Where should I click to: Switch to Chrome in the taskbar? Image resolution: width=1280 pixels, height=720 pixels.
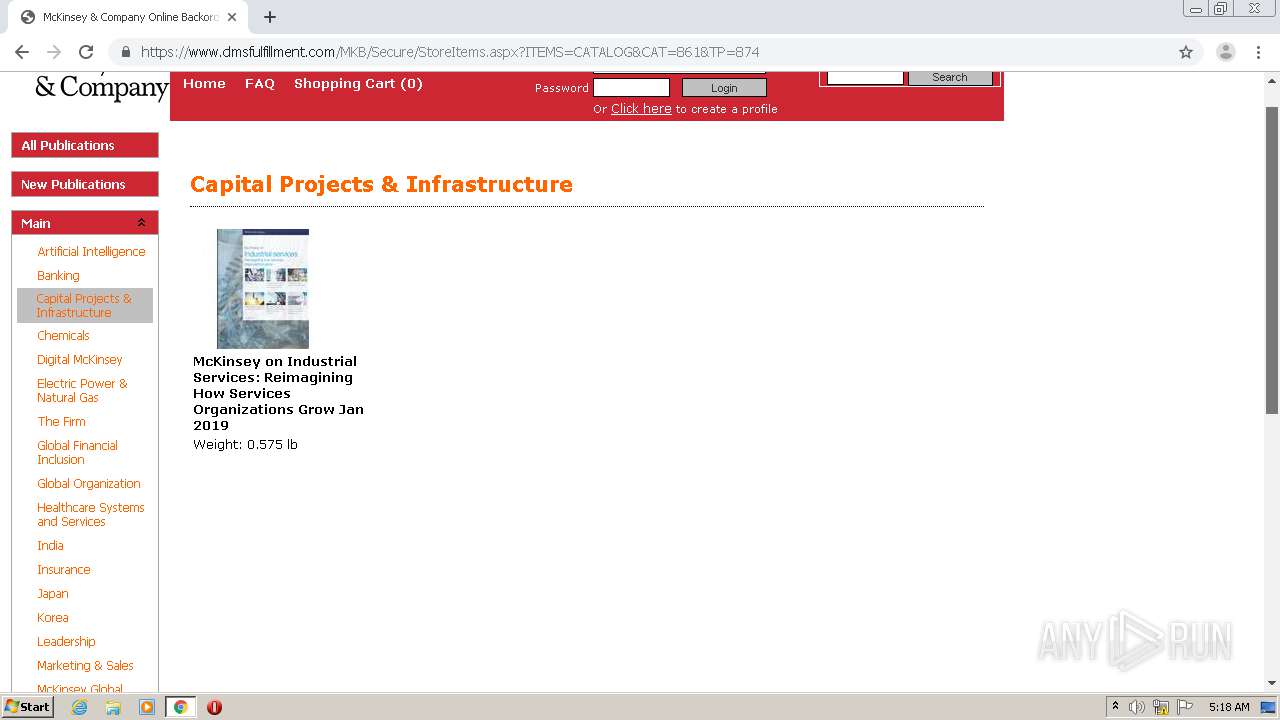pyautogui.click(x=180, y=707)
